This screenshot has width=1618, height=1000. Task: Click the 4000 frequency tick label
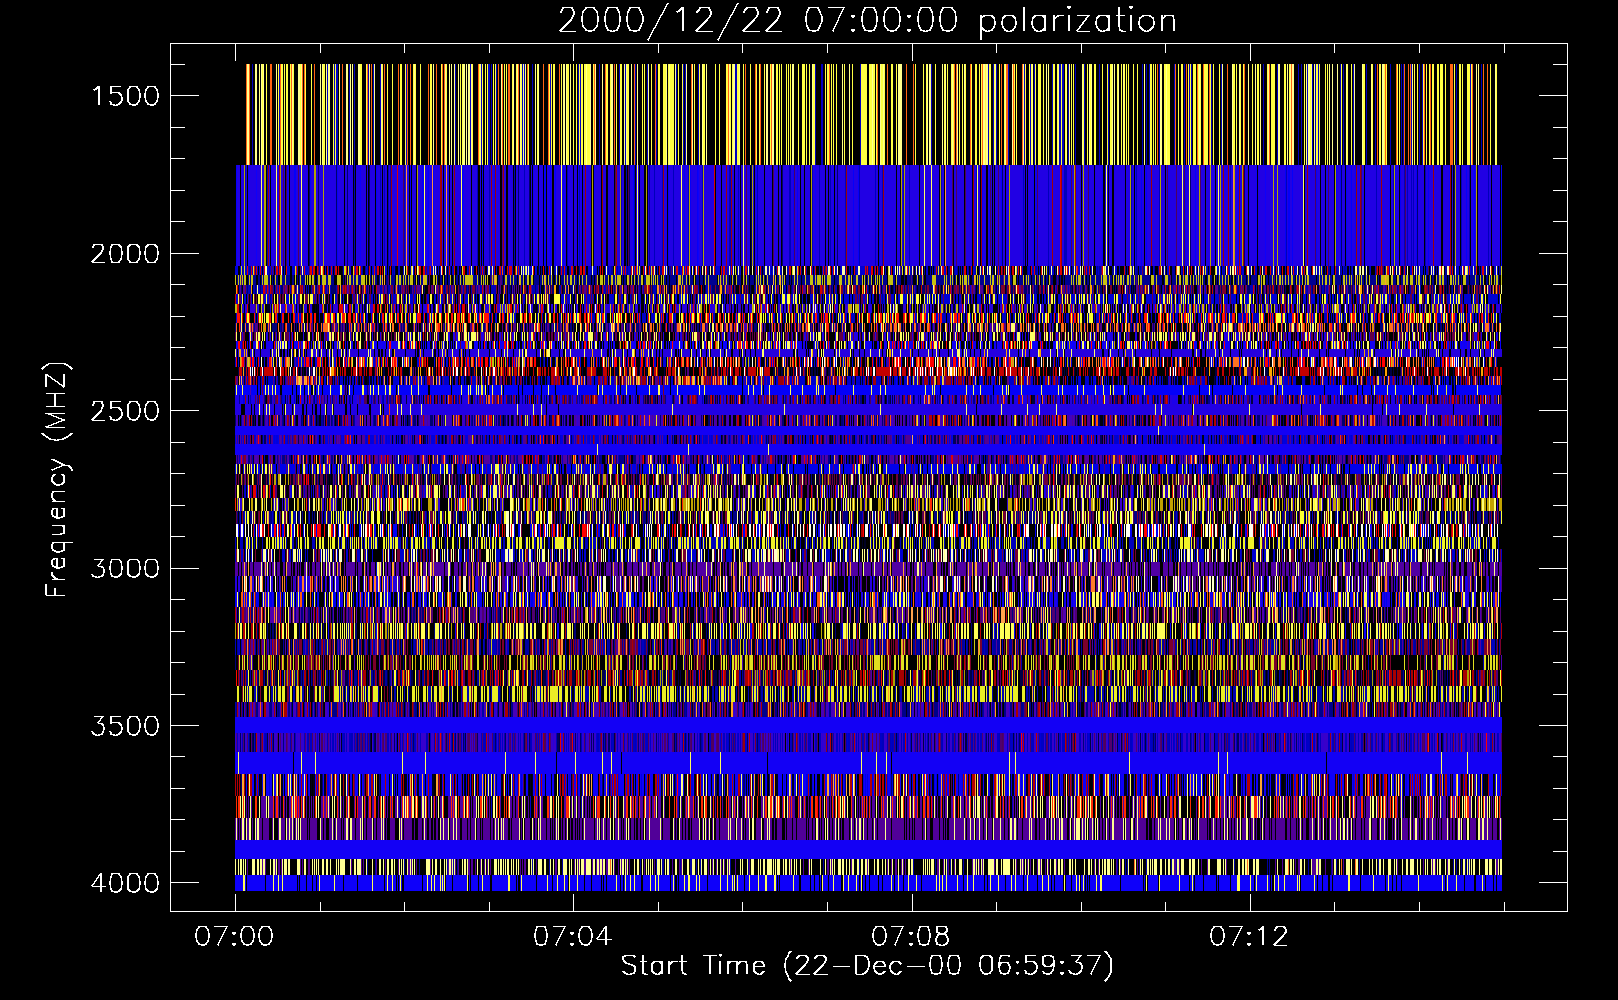tap(125, 883)
